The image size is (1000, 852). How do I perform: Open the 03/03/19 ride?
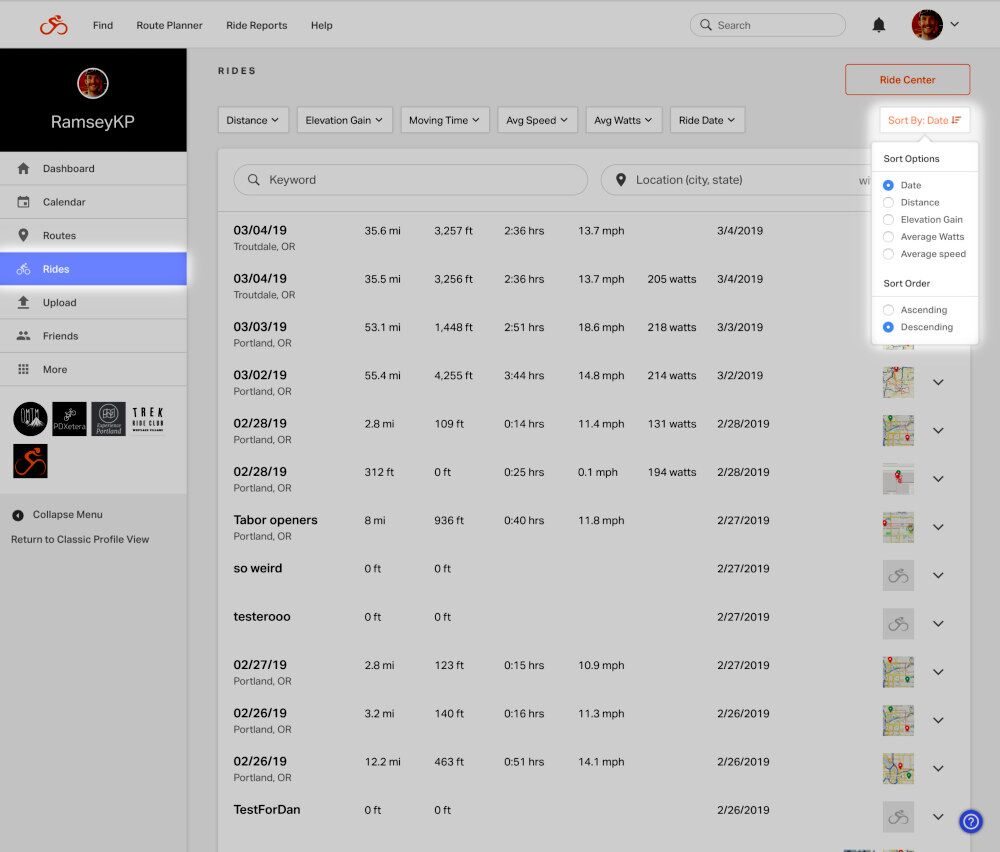pyautogui.click(x=260, y=327)
